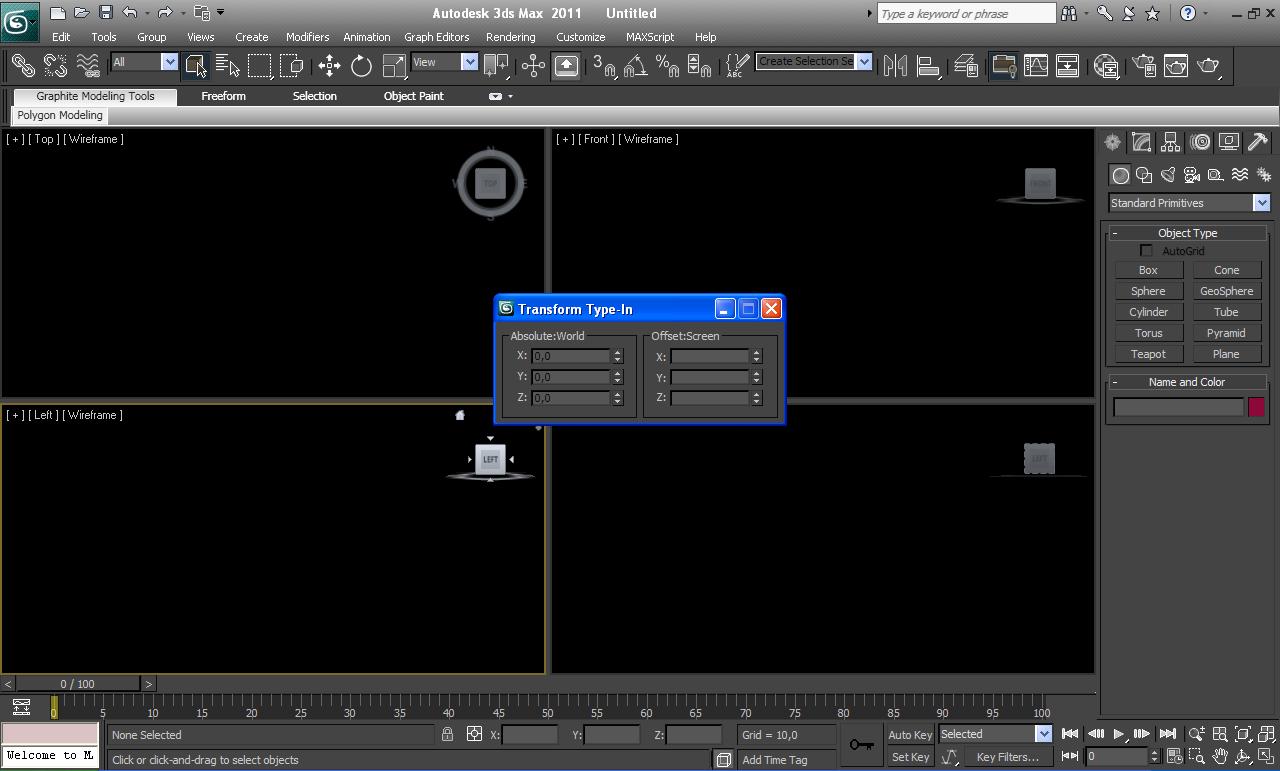This screenshot has height=771, width=1280.
Task: Click the object color swatch
Action: pos(1256,407)
